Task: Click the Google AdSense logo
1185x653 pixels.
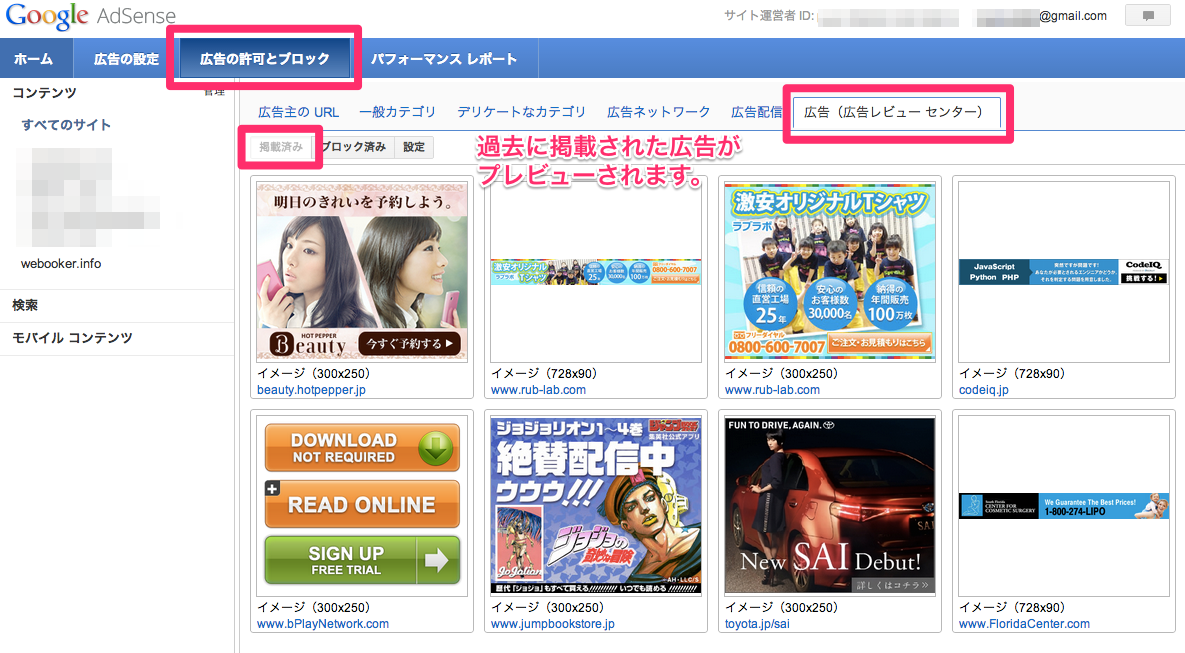Action: [91, 16]
